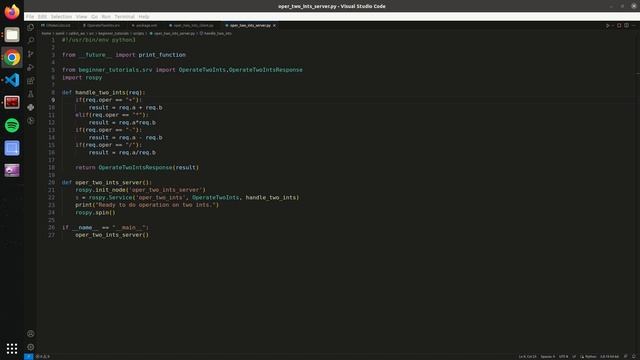Click the handle_two_ints breadcrumb symbol

[216, 33]
